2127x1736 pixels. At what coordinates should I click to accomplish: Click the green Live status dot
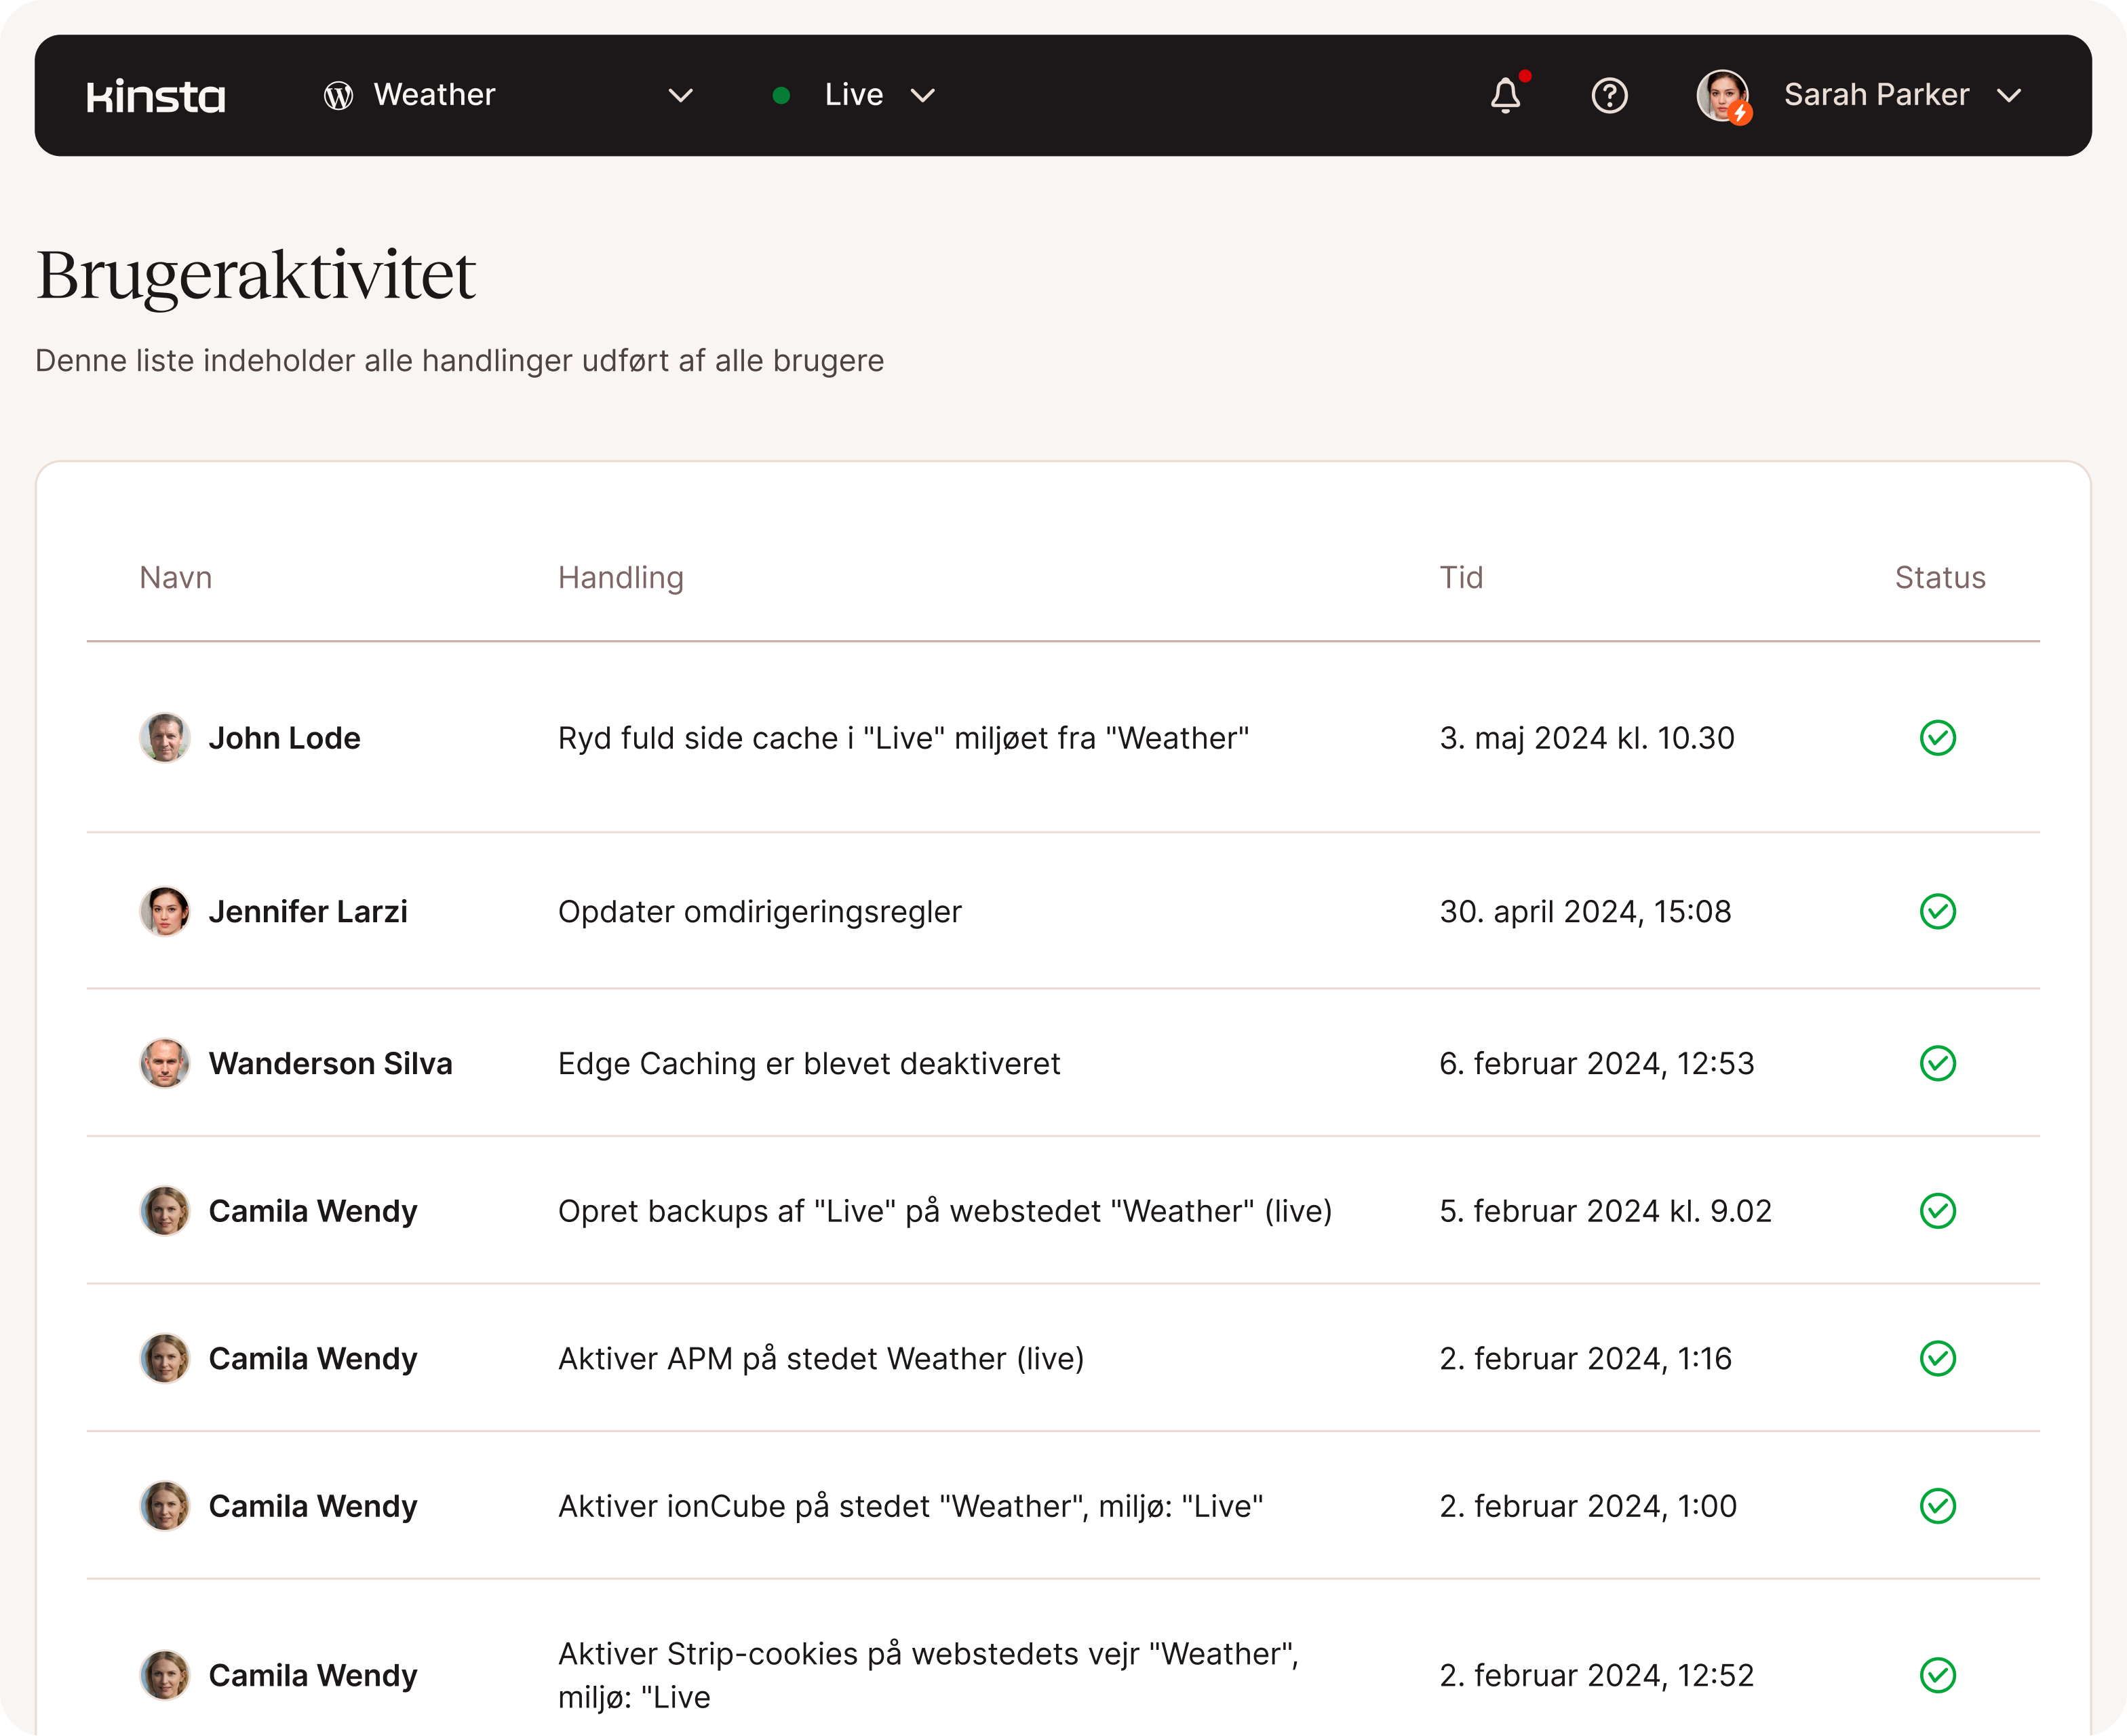[782, 96]
